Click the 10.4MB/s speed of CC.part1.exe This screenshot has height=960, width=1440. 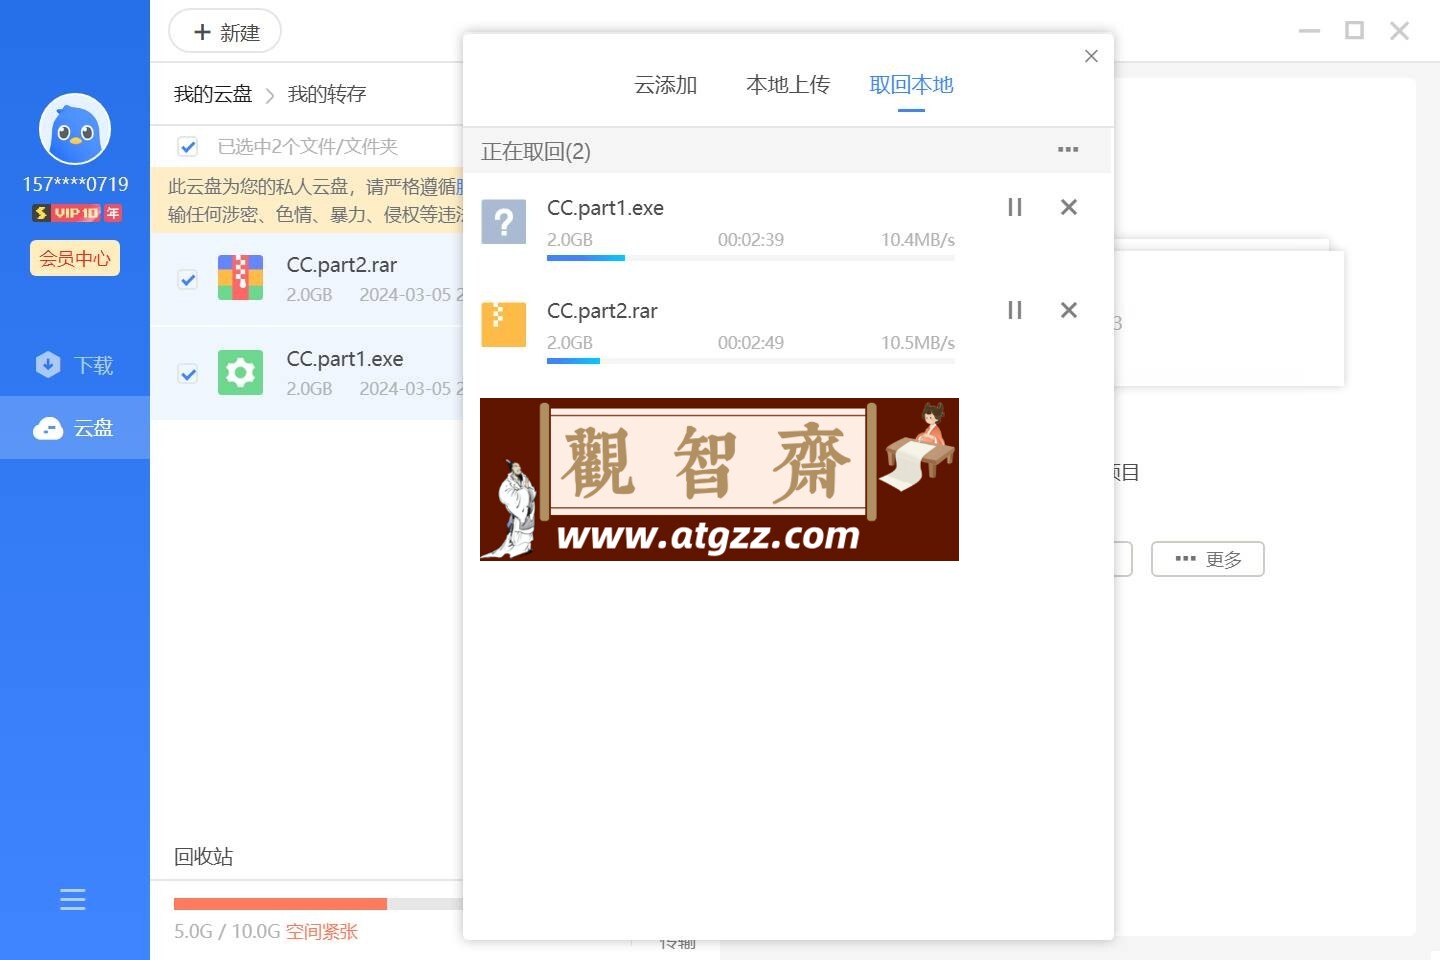pyautogui.click(x=918, y=240)
